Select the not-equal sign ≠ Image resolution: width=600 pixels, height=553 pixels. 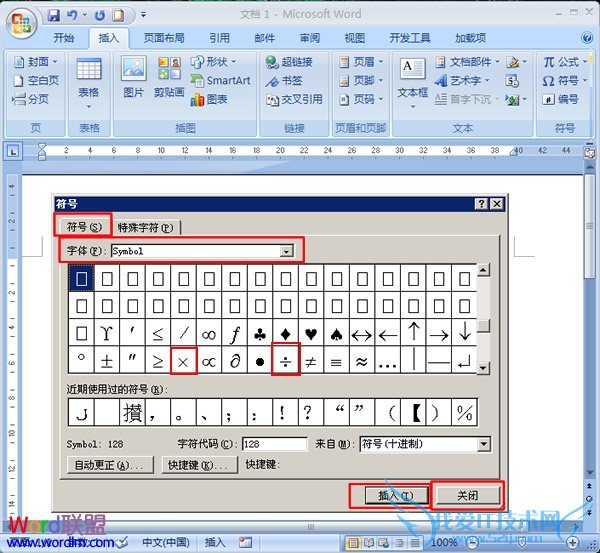coord(311,361)
